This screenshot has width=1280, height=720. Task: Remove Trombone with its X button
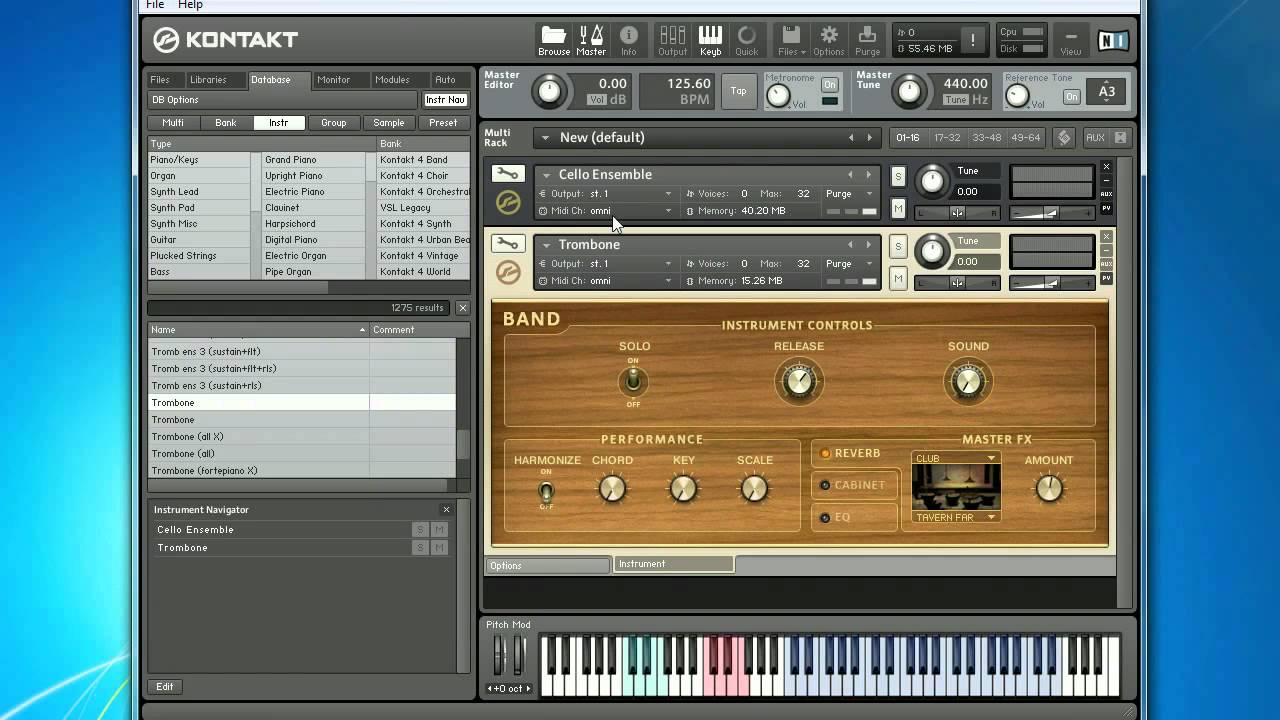pyautogui.click(x=1106, y=237)
